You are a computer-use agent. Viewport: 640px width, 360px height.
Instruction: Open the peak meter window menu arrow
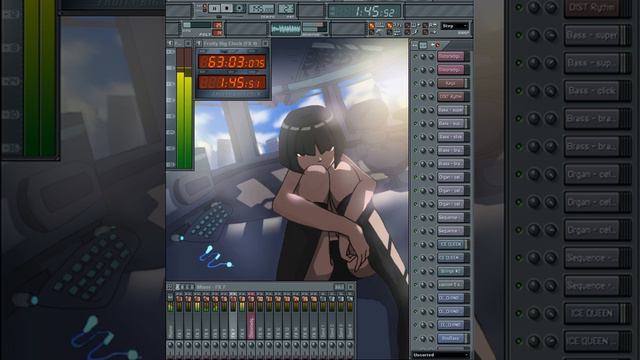(x=170, y=43)
